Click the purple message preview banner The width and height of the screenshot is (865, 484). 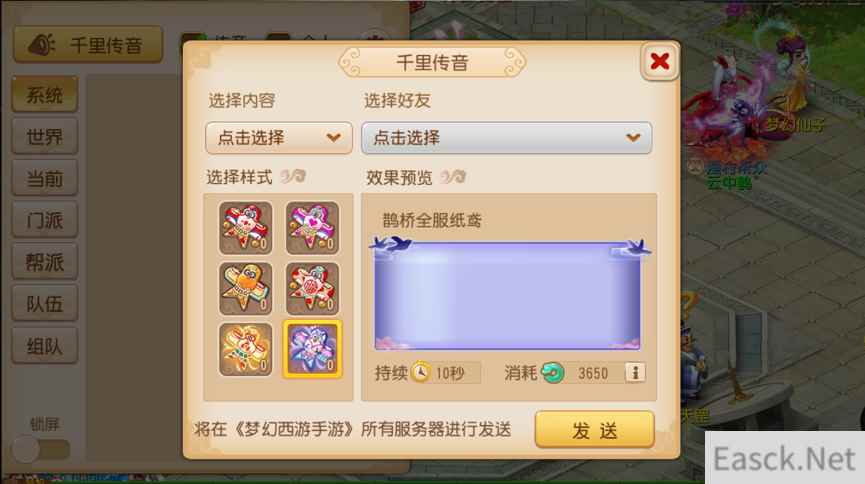pos(508,294)
